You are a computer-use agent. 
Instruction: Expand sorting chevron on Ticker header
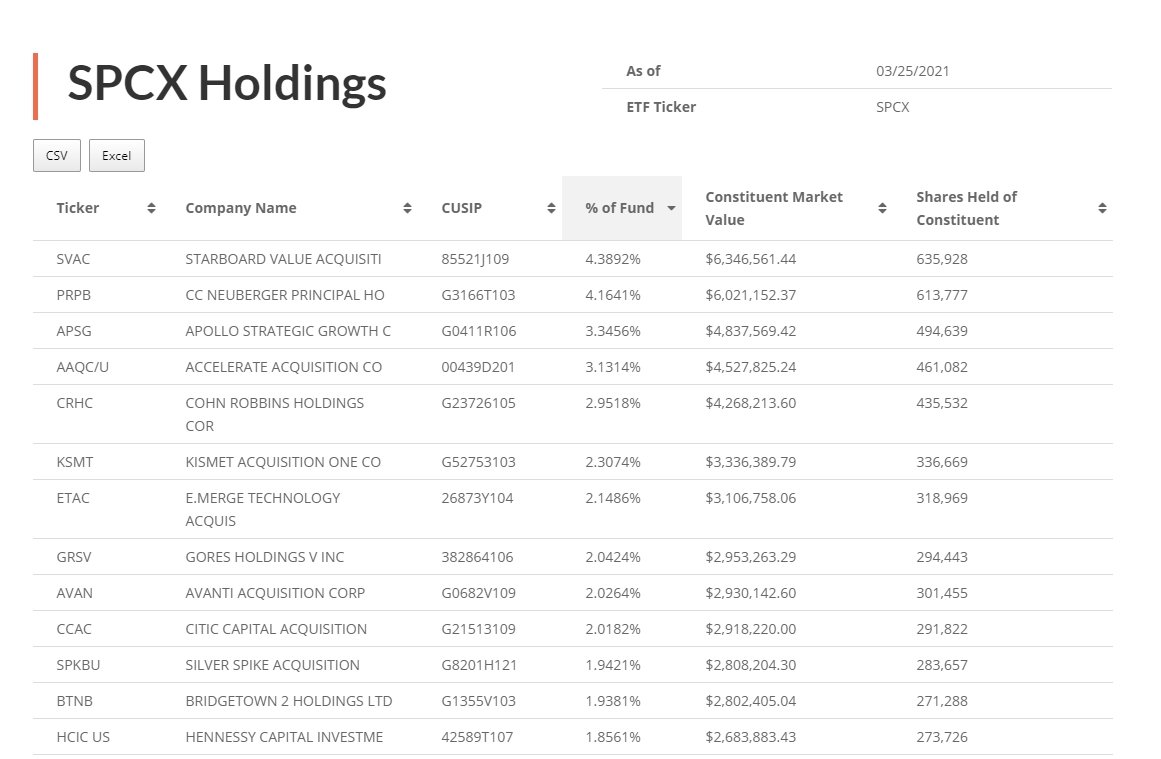pos(151,208)
